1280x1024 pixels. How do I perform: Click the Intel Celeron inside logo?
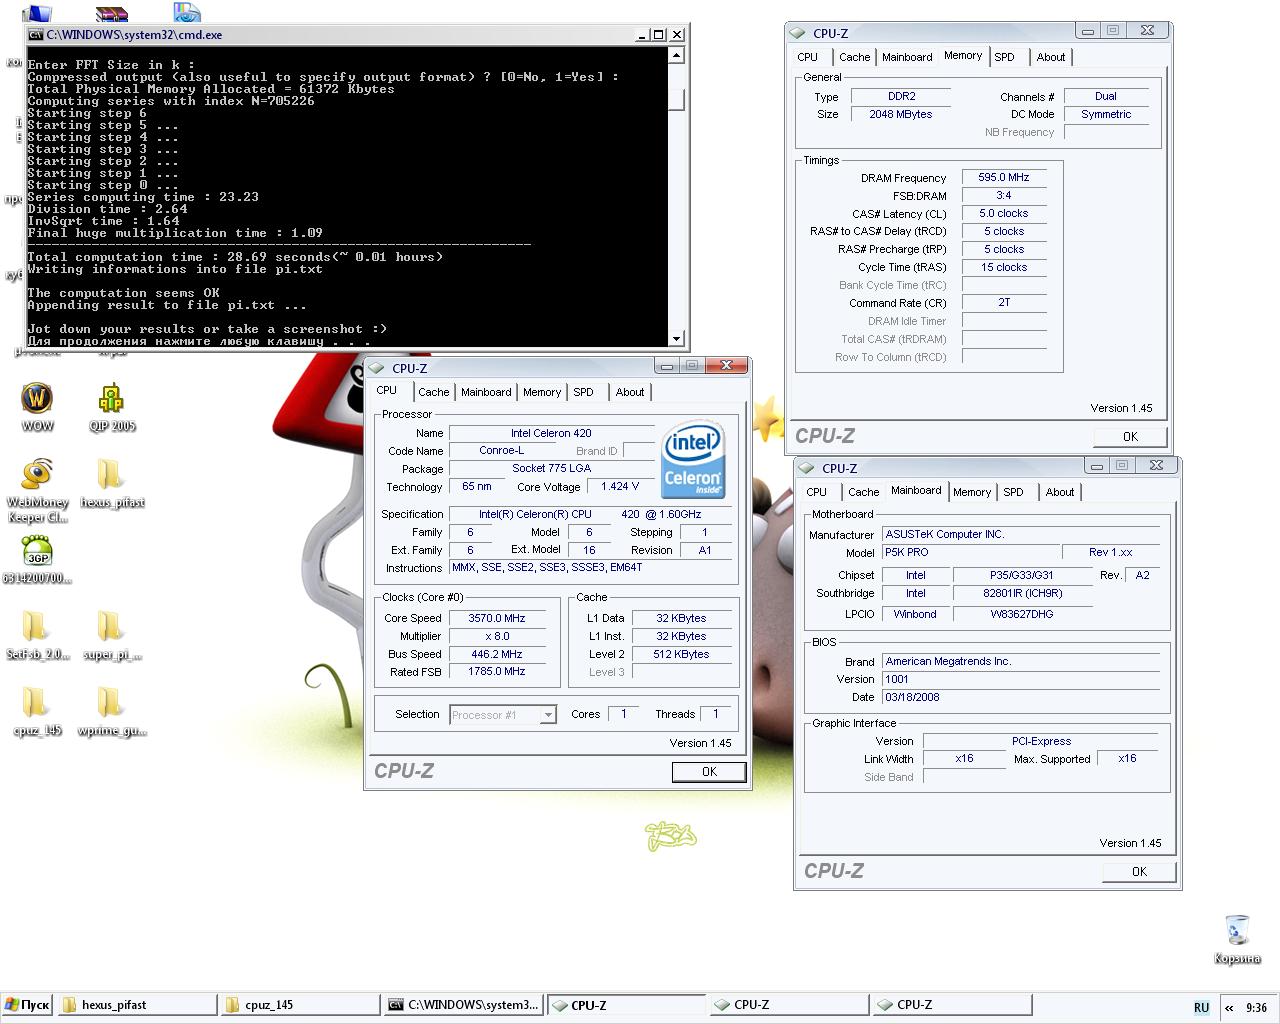(692, 459)
